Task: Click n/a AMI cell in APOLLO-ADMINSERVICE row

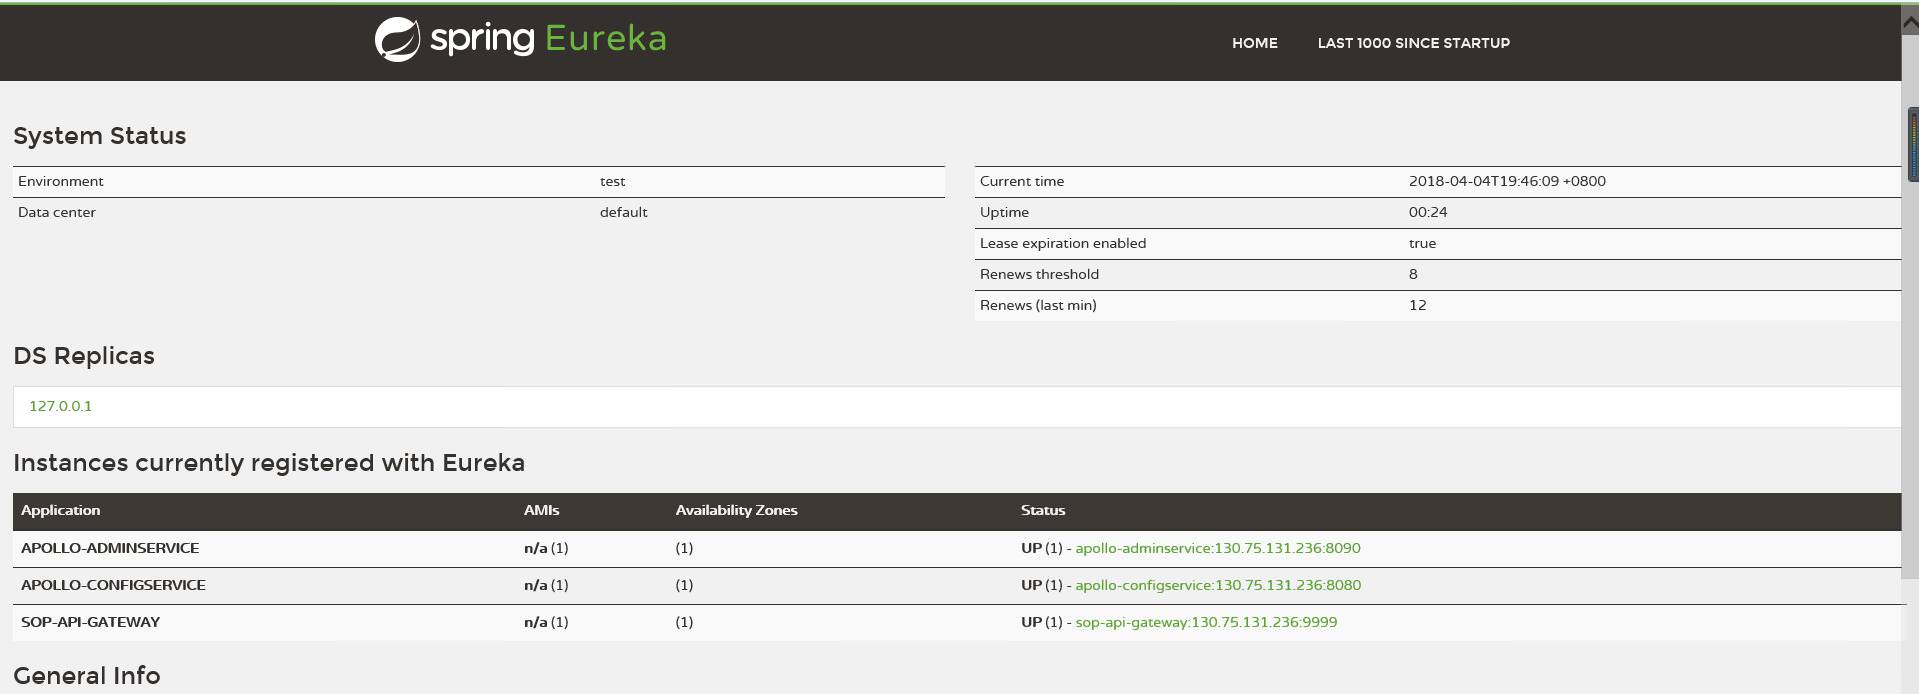Action: pyautogui.click(x=546, y=548)
